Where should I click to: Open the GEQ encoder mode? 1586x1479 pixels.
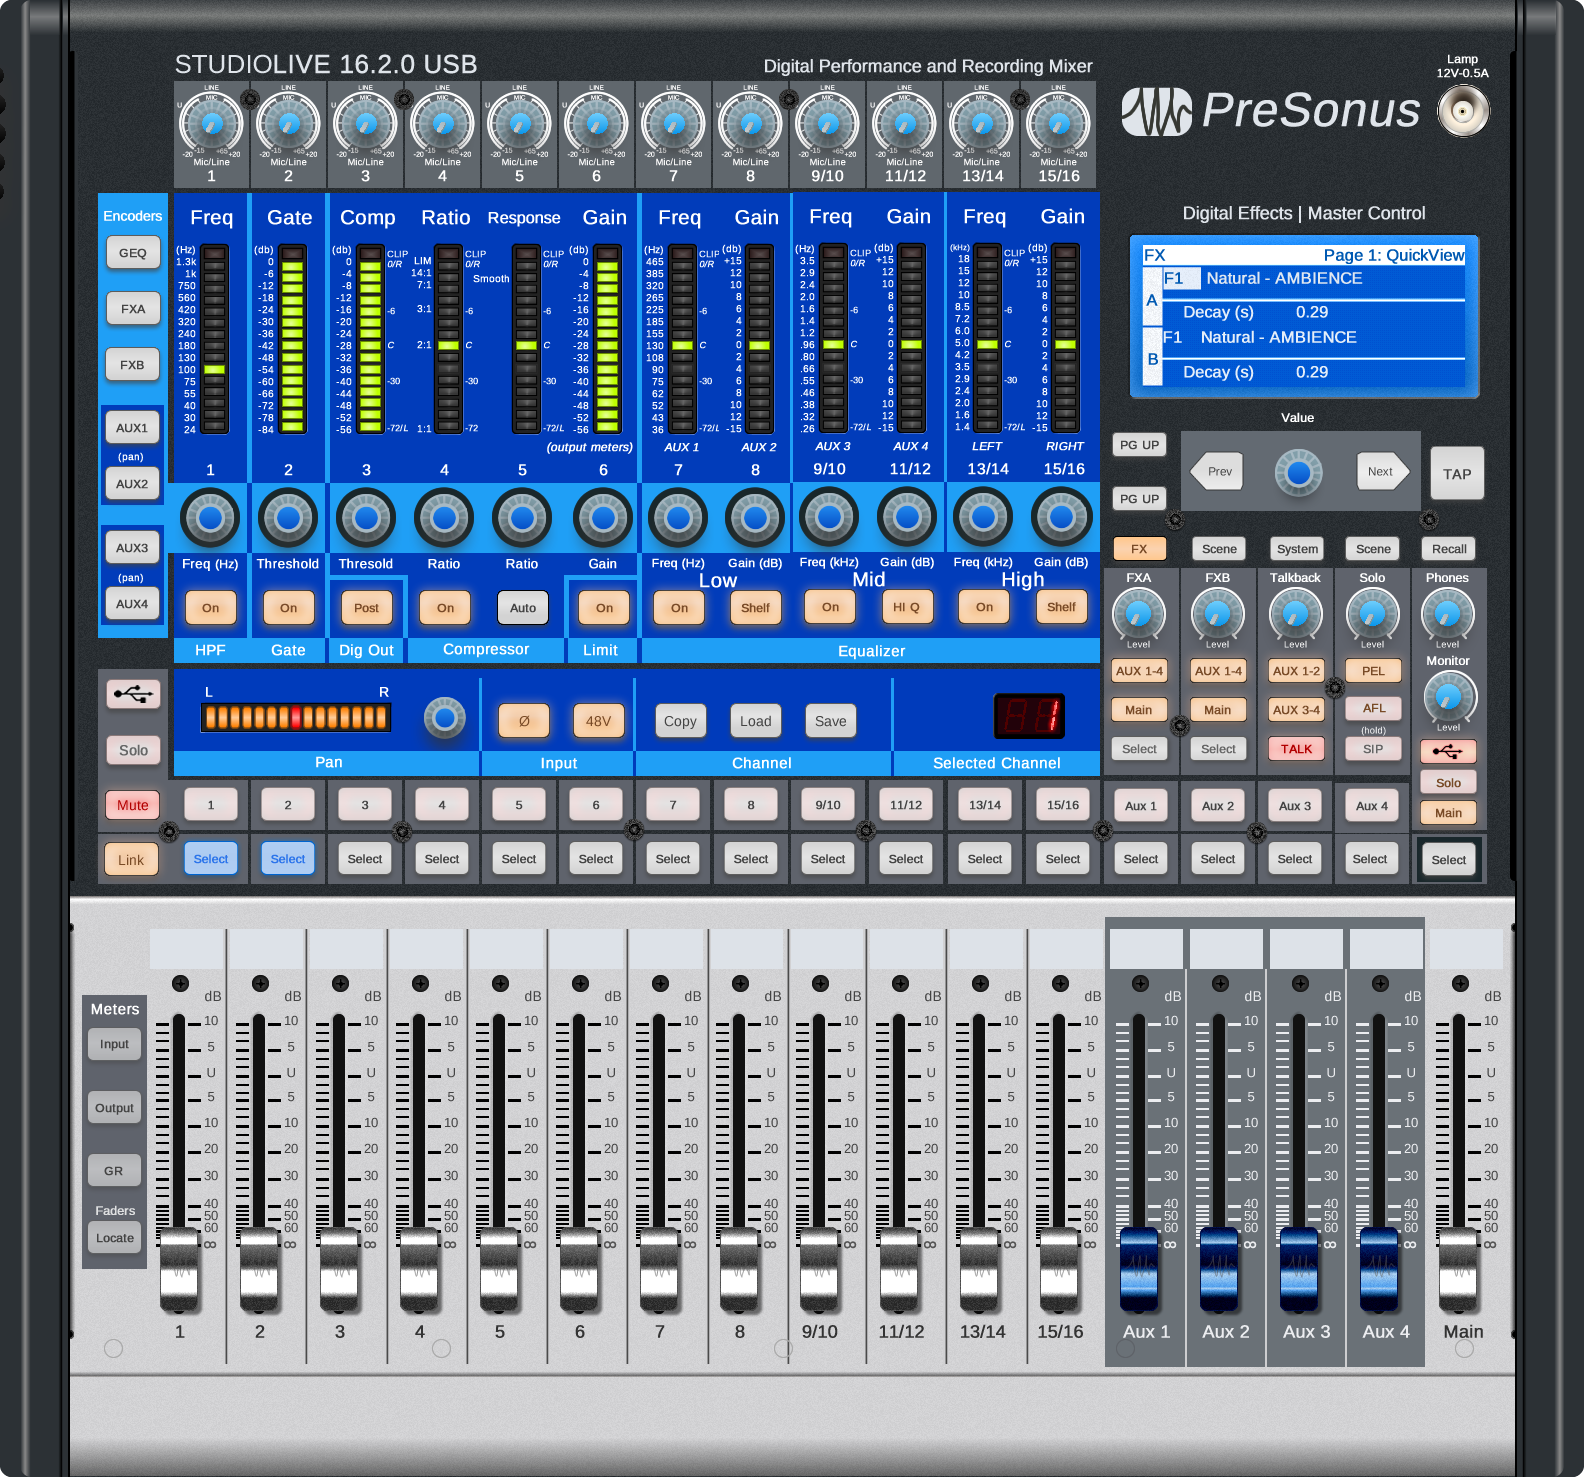(x=133, y=253)
